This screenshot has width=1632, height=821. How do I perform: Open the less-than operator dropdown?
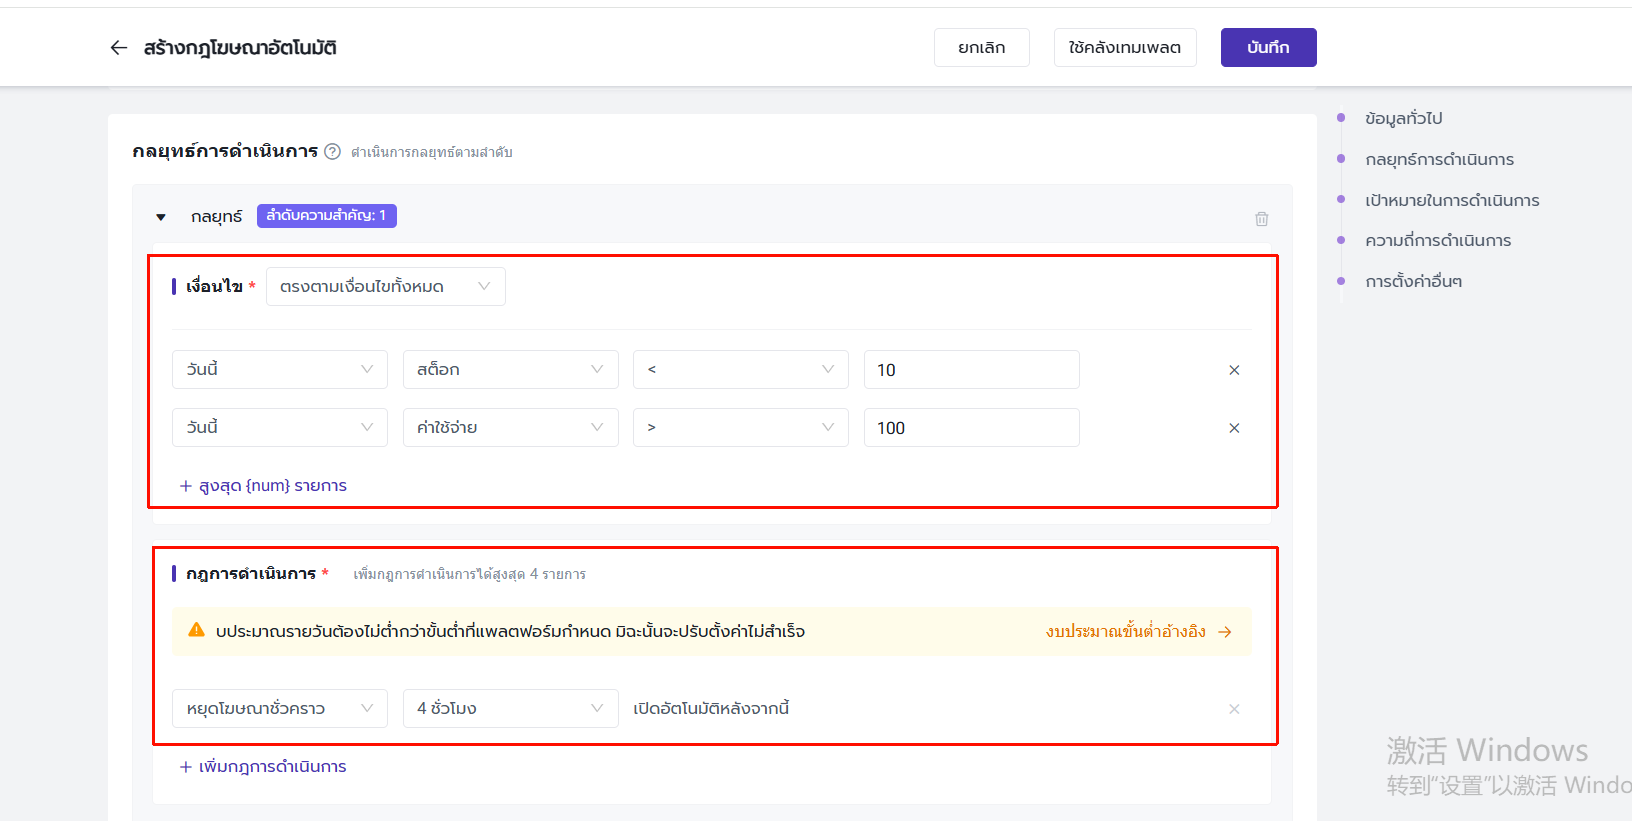pos(740,370)
